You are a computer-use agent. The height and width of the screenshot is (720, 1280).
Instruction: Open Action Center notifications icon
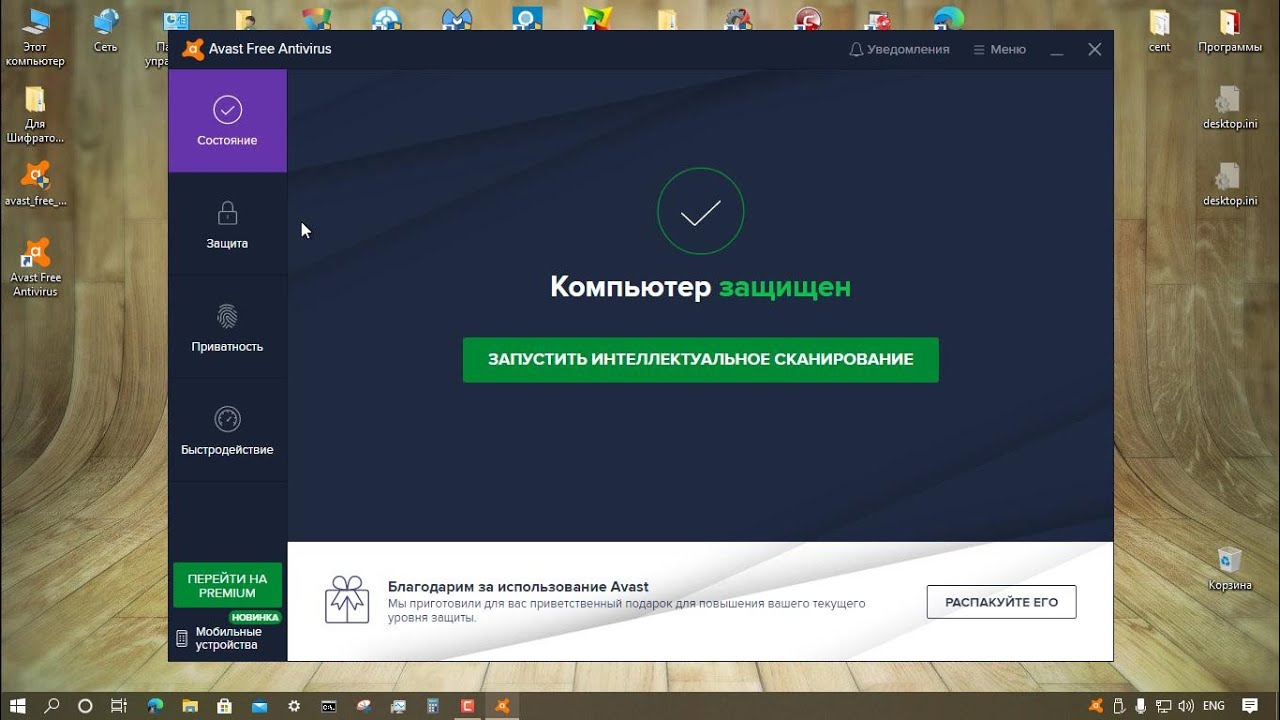(1250, 706)
